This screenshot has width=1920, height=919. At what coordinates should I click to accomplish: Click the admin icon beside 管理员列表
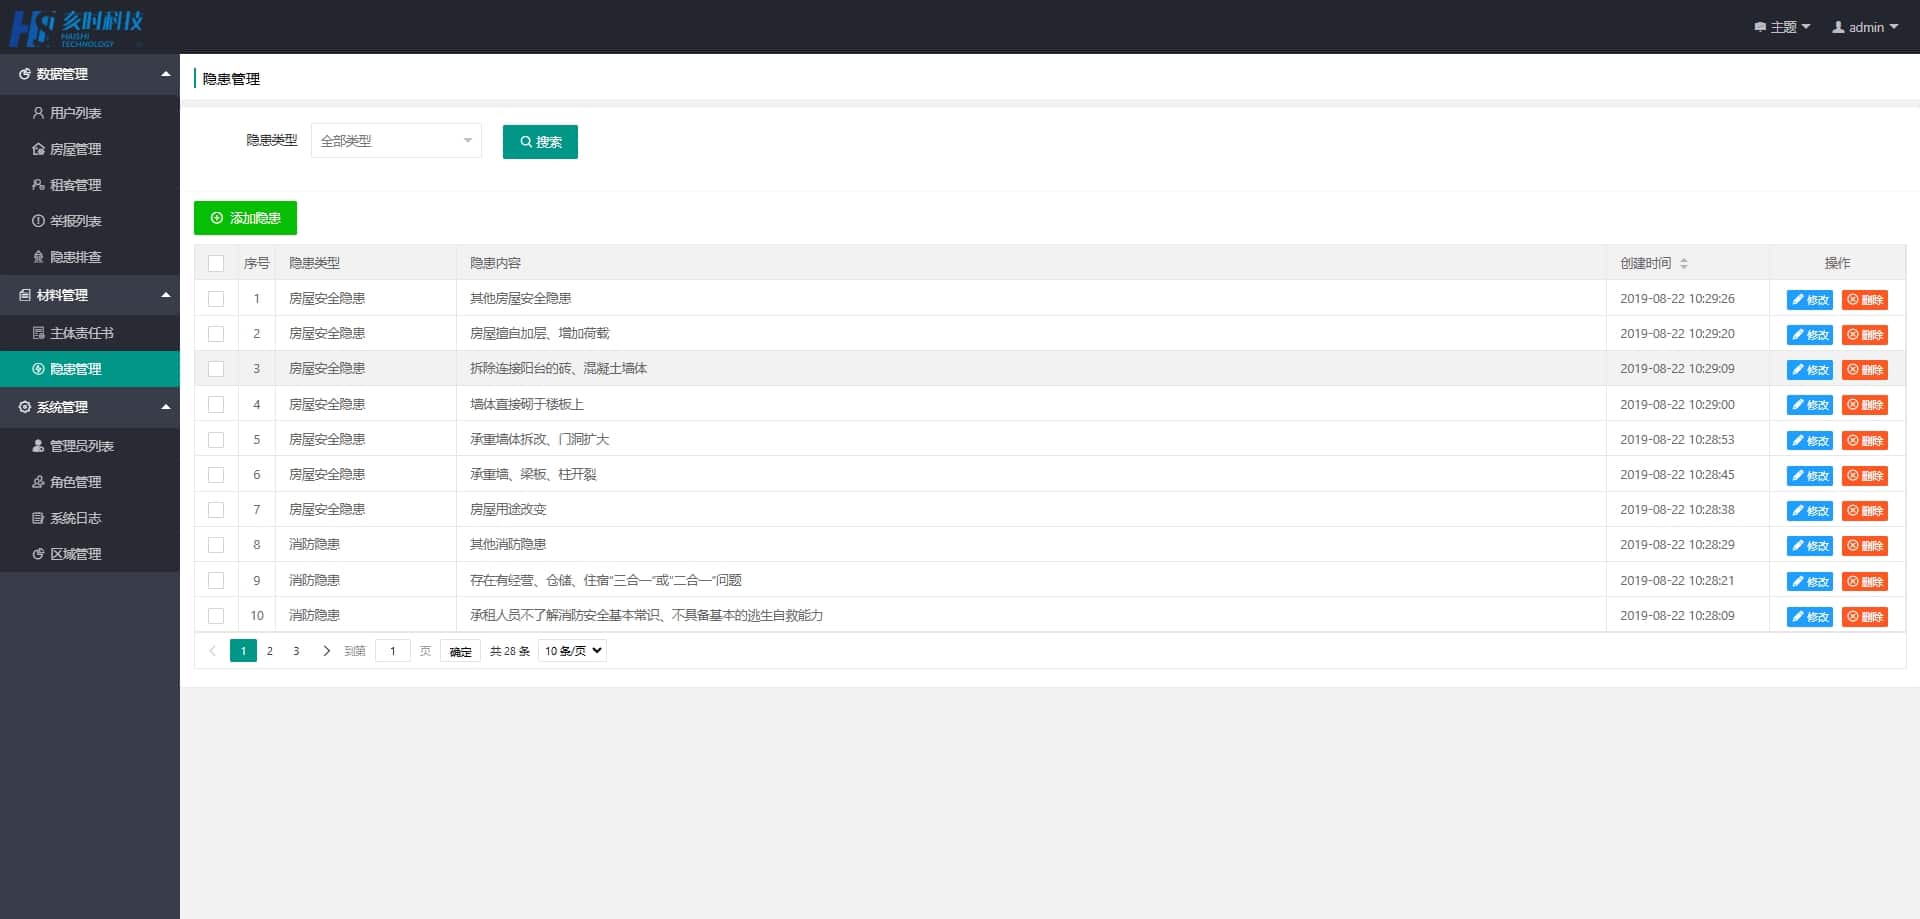[38, 446]
